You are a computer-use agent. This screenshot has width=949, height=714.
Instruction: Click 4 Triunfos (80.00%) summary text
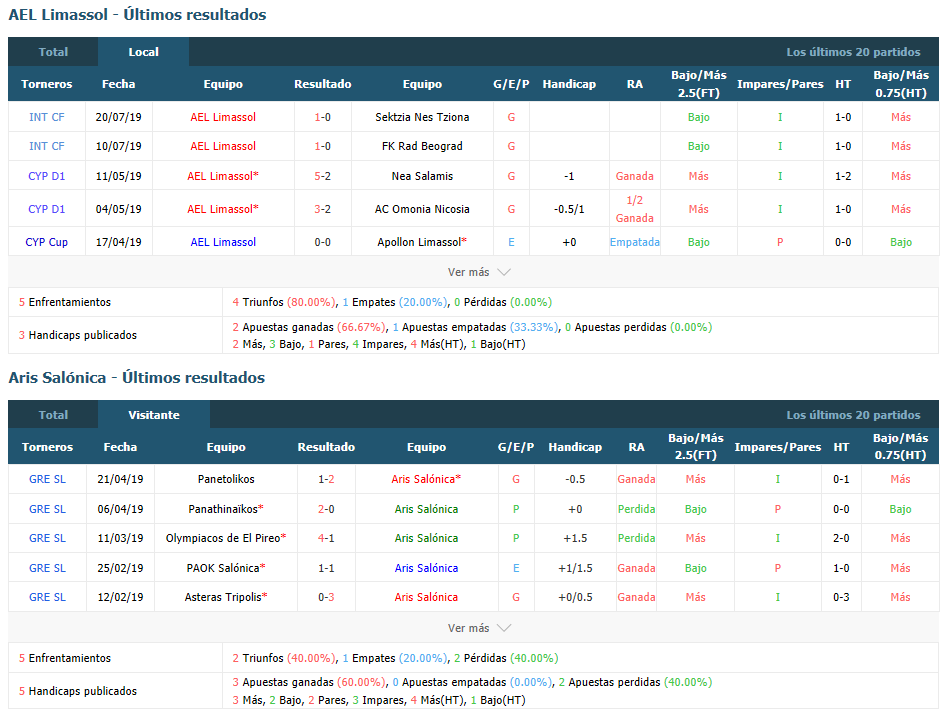[x=283, y=302]
